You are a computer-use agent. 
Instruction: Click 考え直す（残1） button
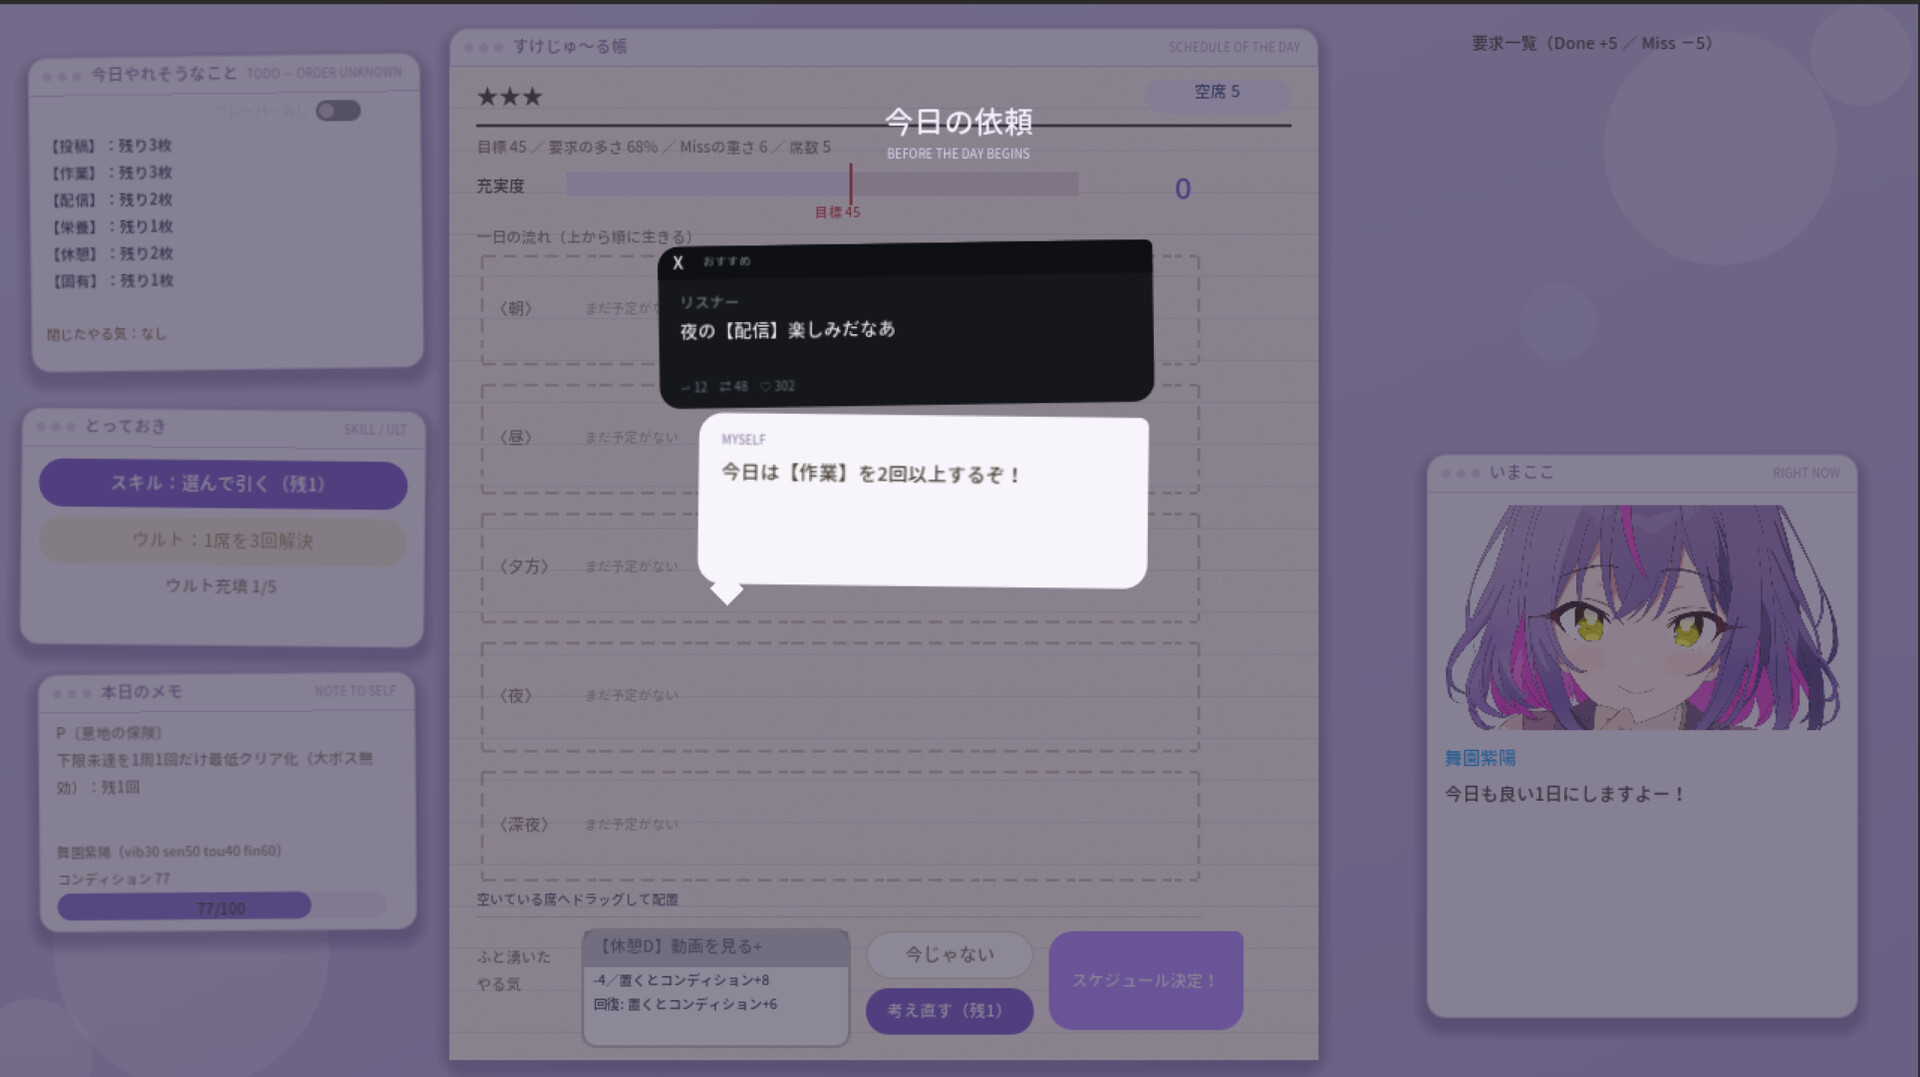[x=949, y=1011]
